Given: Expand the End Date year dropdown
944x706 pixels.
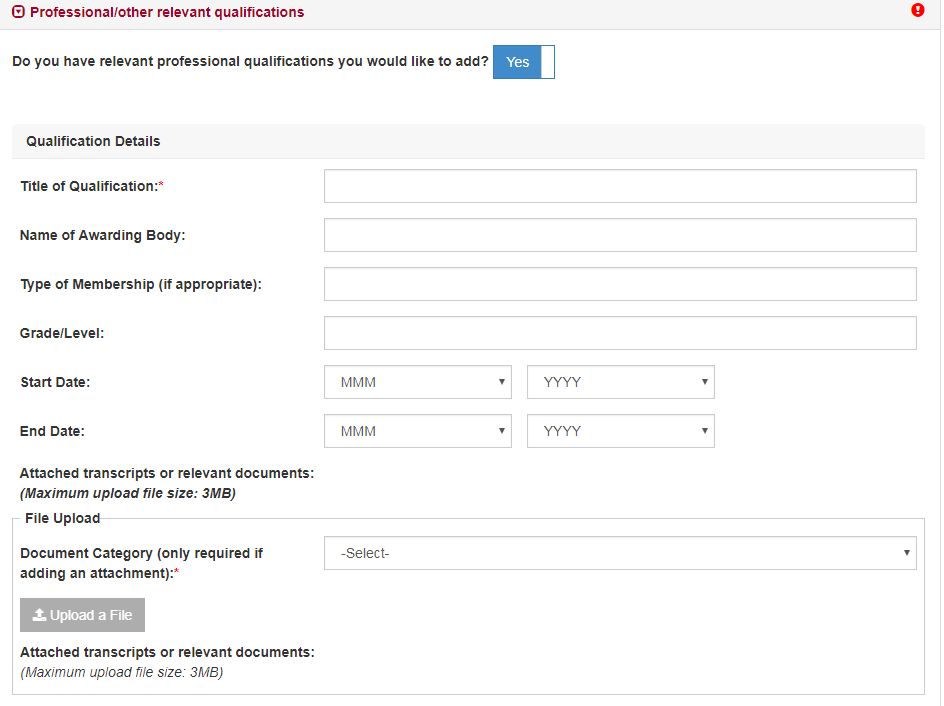Looking at the screenshot, I should [x=621, y=431].
